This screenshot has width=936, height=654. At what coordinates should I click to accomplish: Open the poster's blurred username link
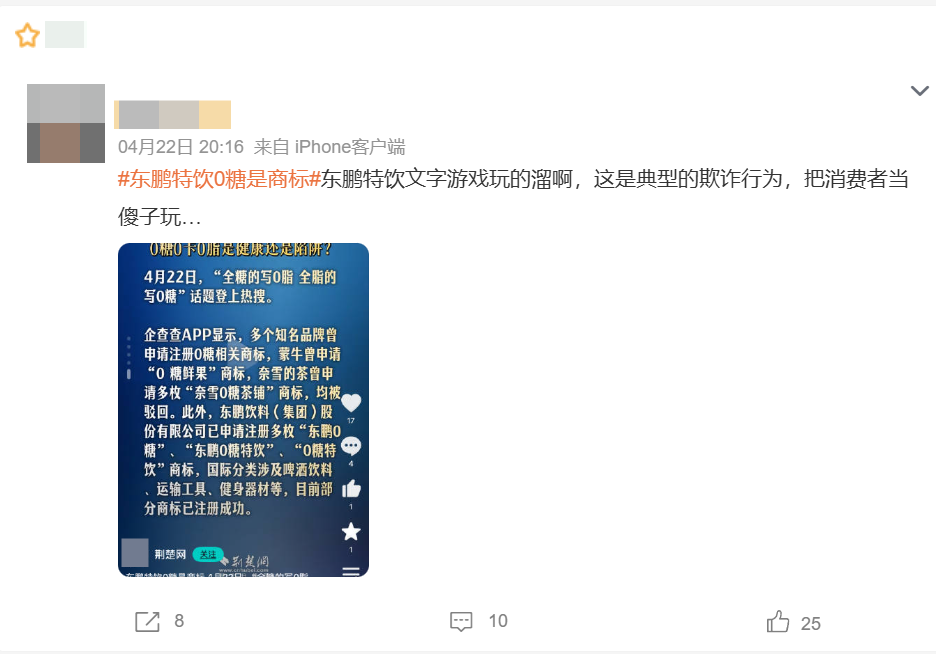[x=173, y=115]
